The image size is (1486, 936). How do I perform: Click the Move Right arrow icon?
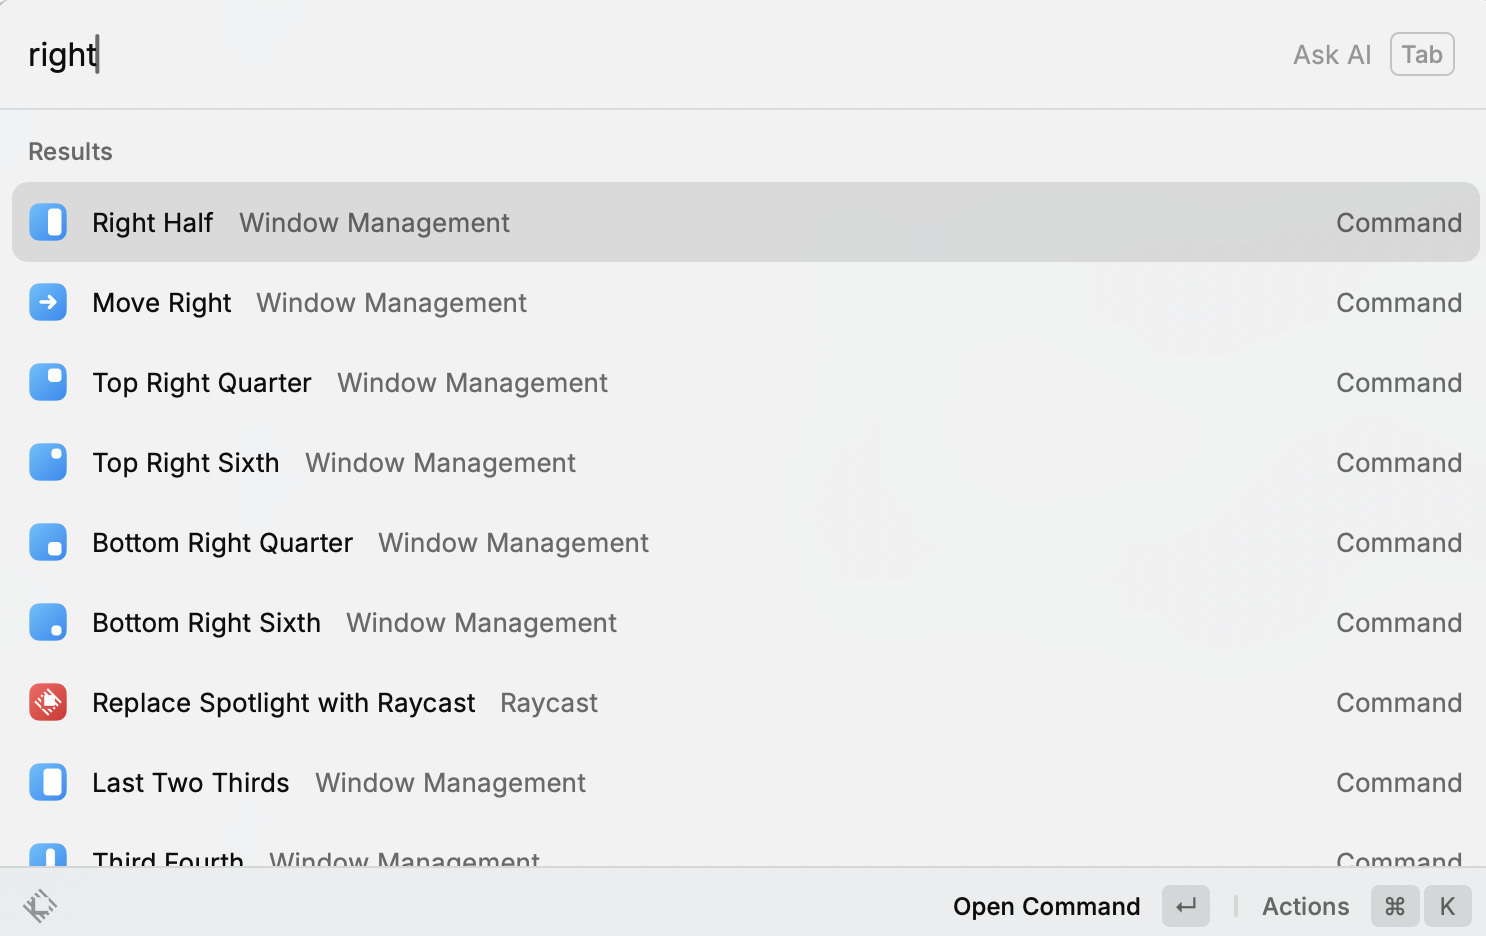click(x=48, y=302)
